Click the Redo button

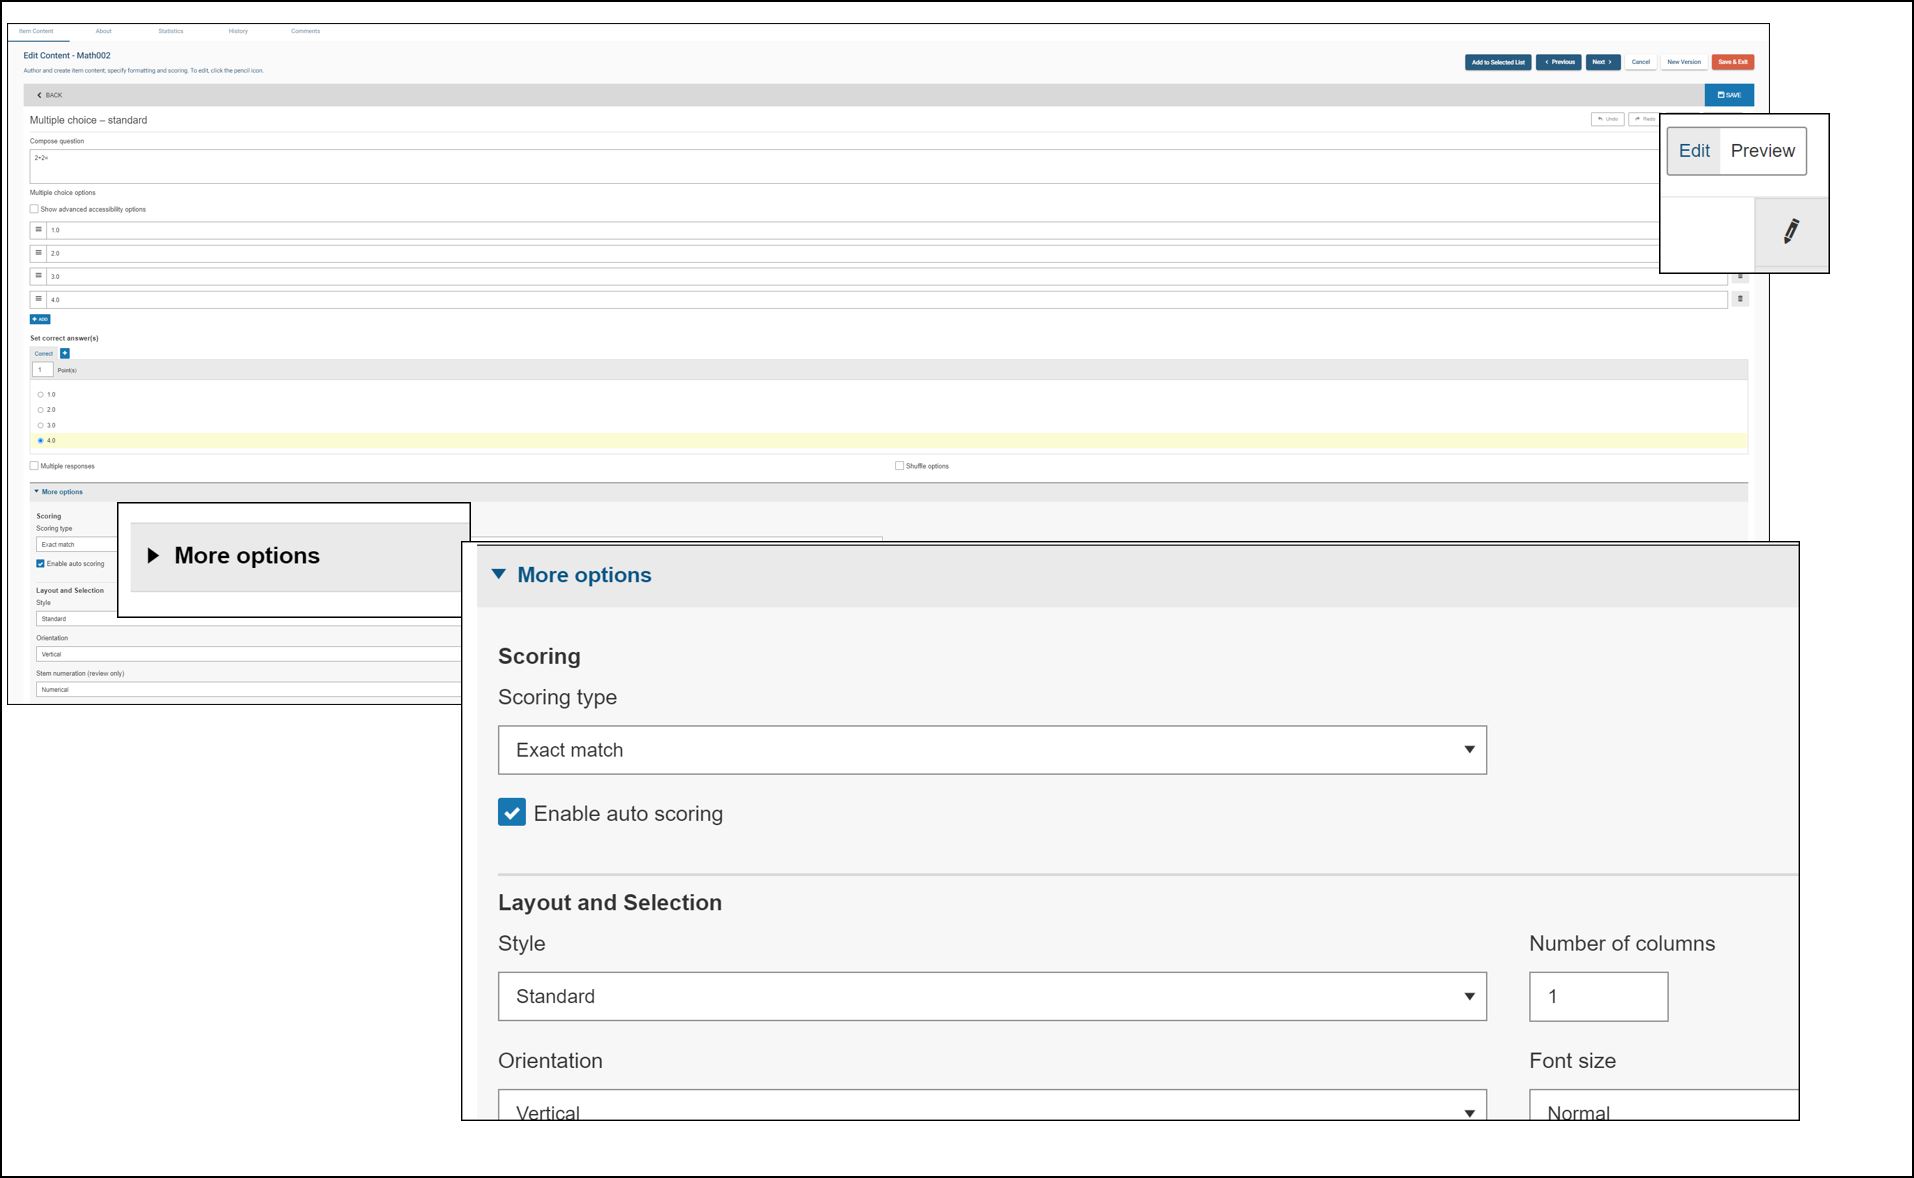coord(1644,119)
